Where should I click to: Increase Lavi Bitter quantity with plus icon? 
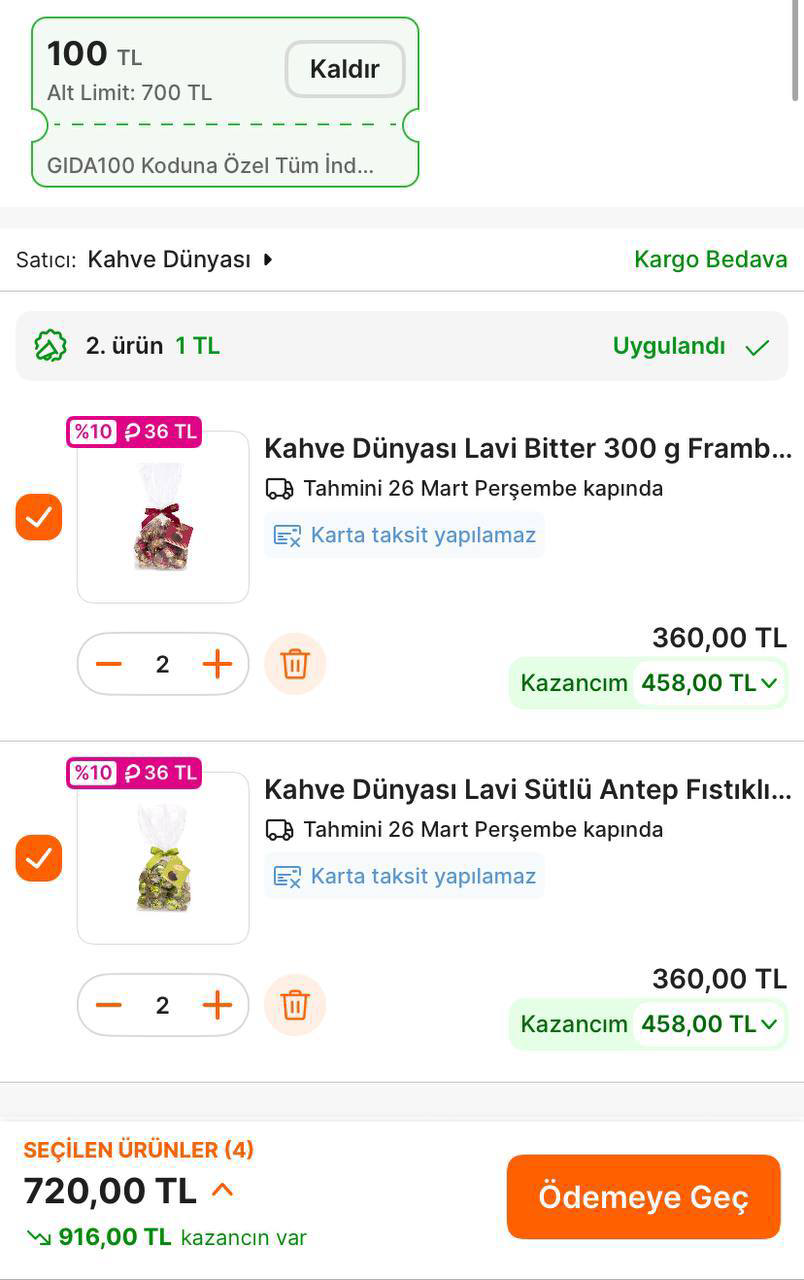pyautogui.click(x=217, y=664)
